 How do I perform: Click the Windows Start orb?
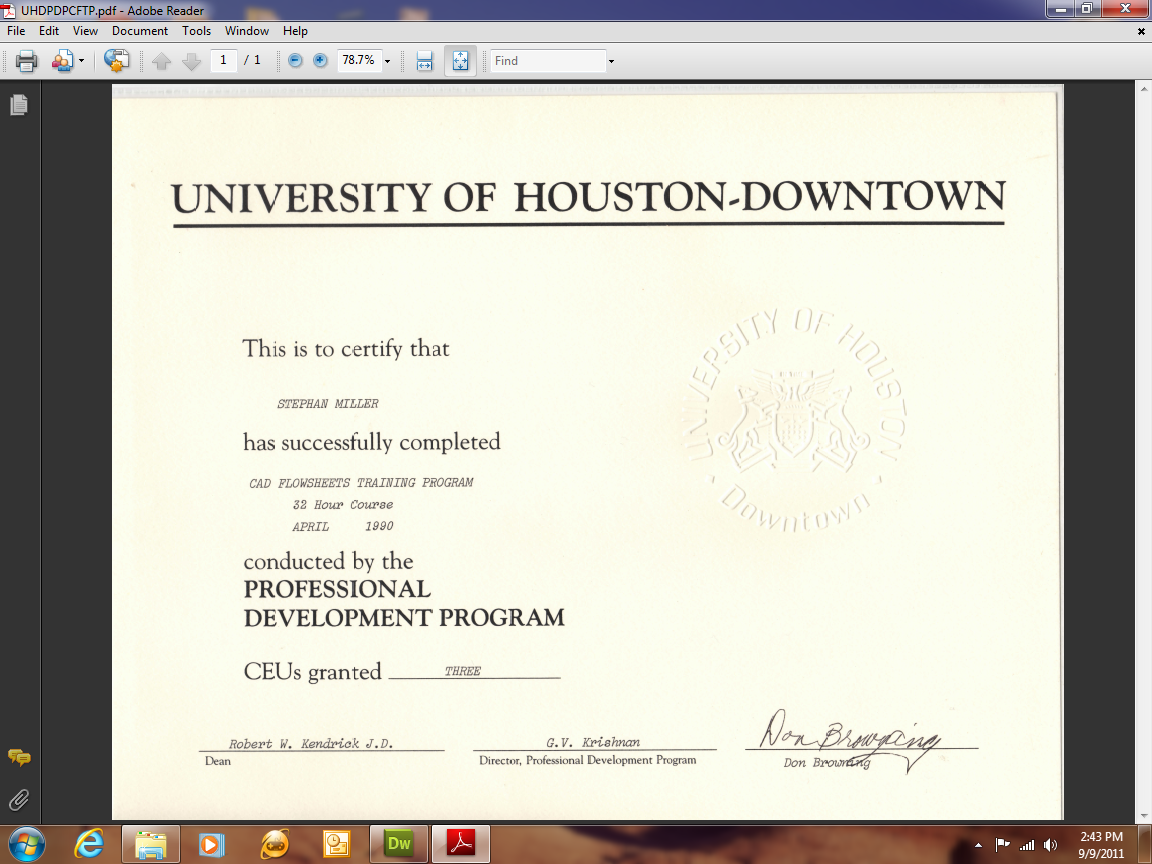click(x=27, y=845)
